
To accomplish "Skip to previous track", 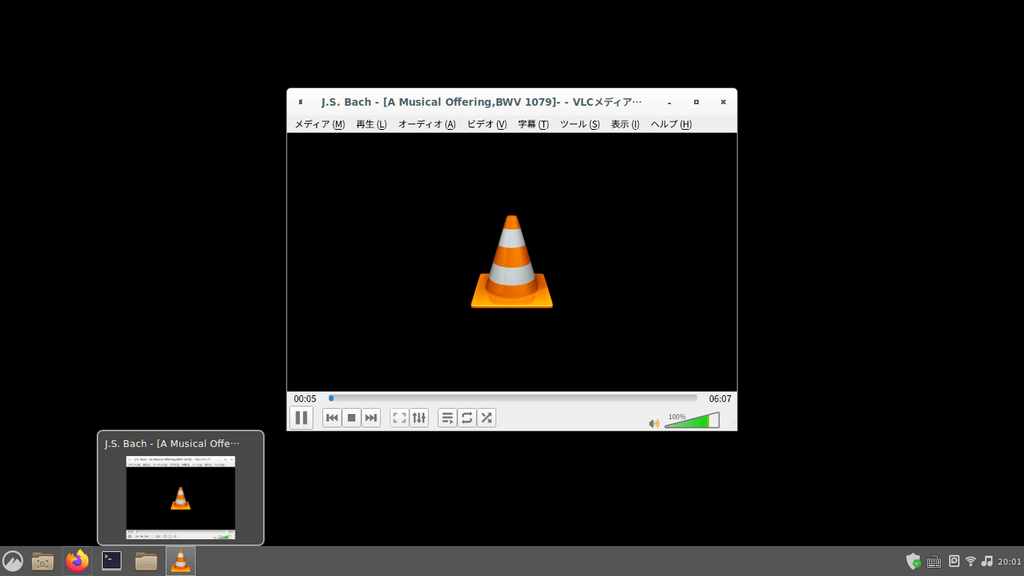I will click(x=332, y=417).
